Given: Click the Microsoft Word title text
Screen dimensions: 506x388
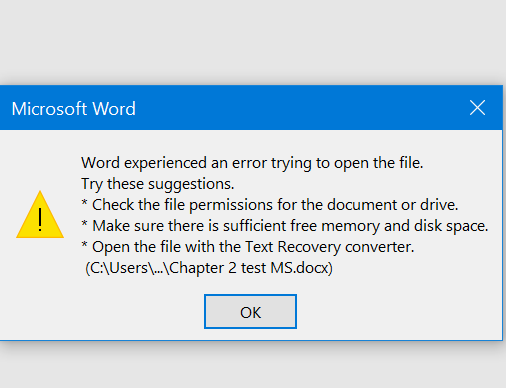Looking at the screenshot, I should [x=74, y=109].
